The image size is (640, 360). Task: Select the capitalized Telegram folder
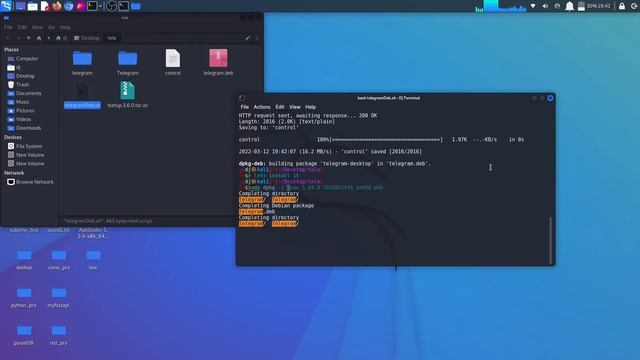[x=127, y=62]
